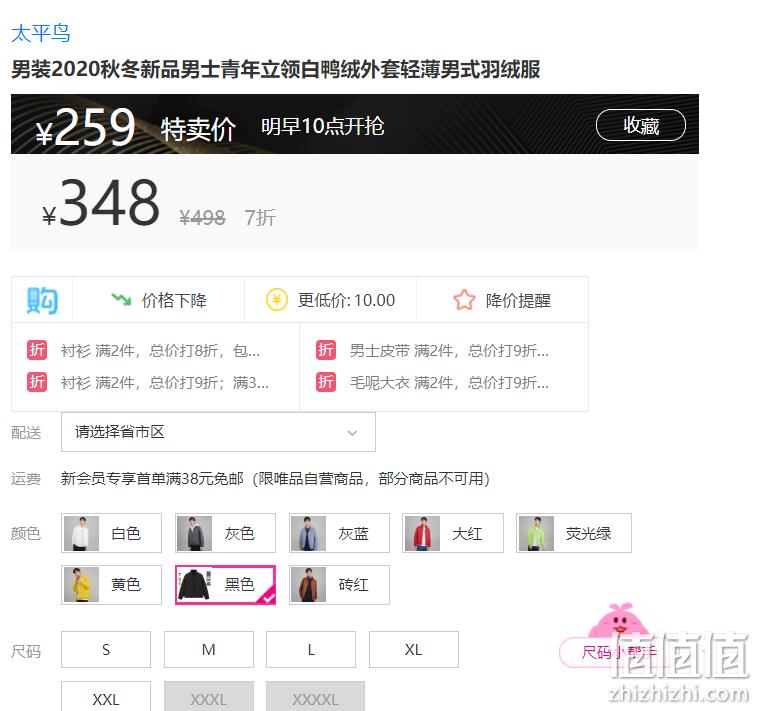This screenshot has width=758, height=711.
Task: Open the 价格下降 tab
Action: [159, 300]
